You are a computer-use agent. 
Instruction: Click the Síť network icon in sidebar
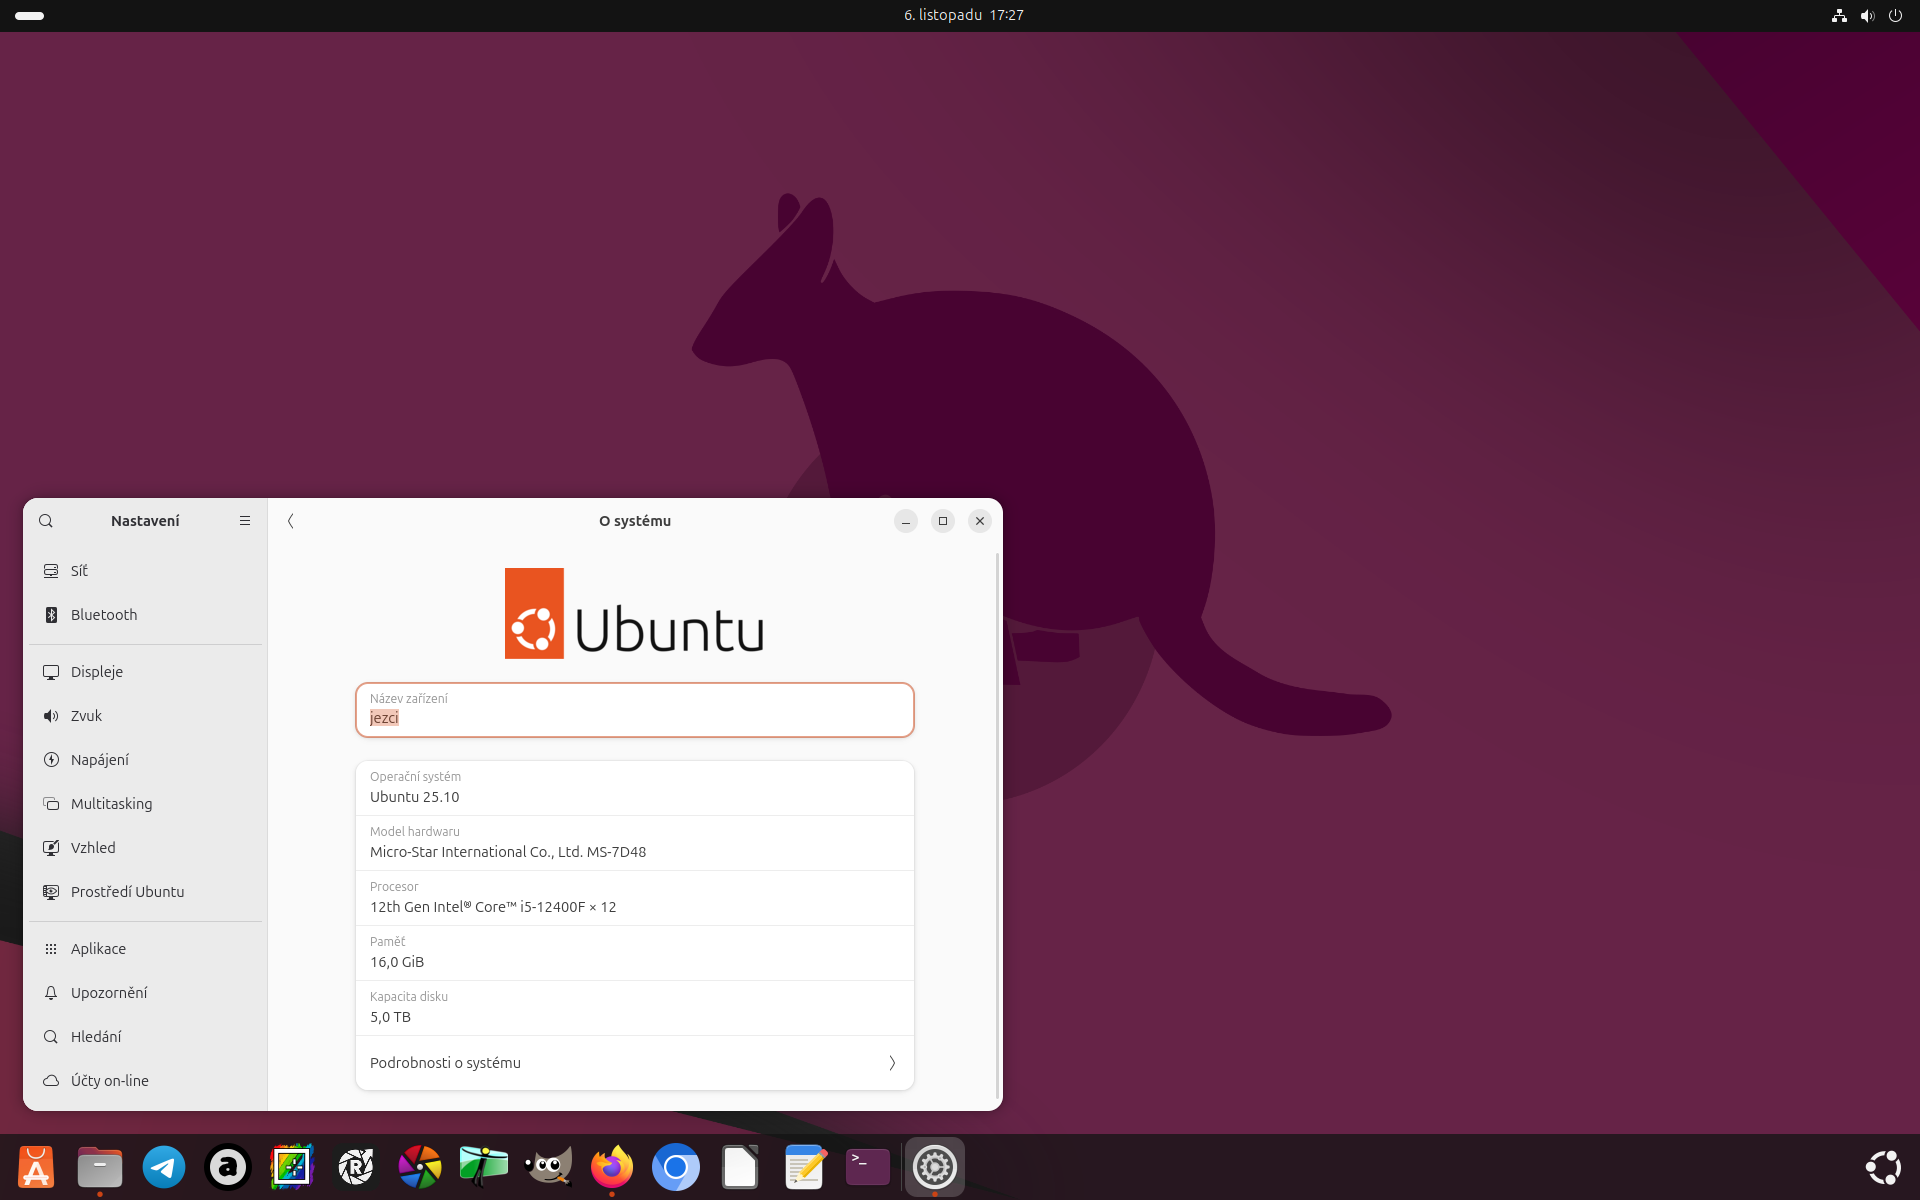click(51, 571)
